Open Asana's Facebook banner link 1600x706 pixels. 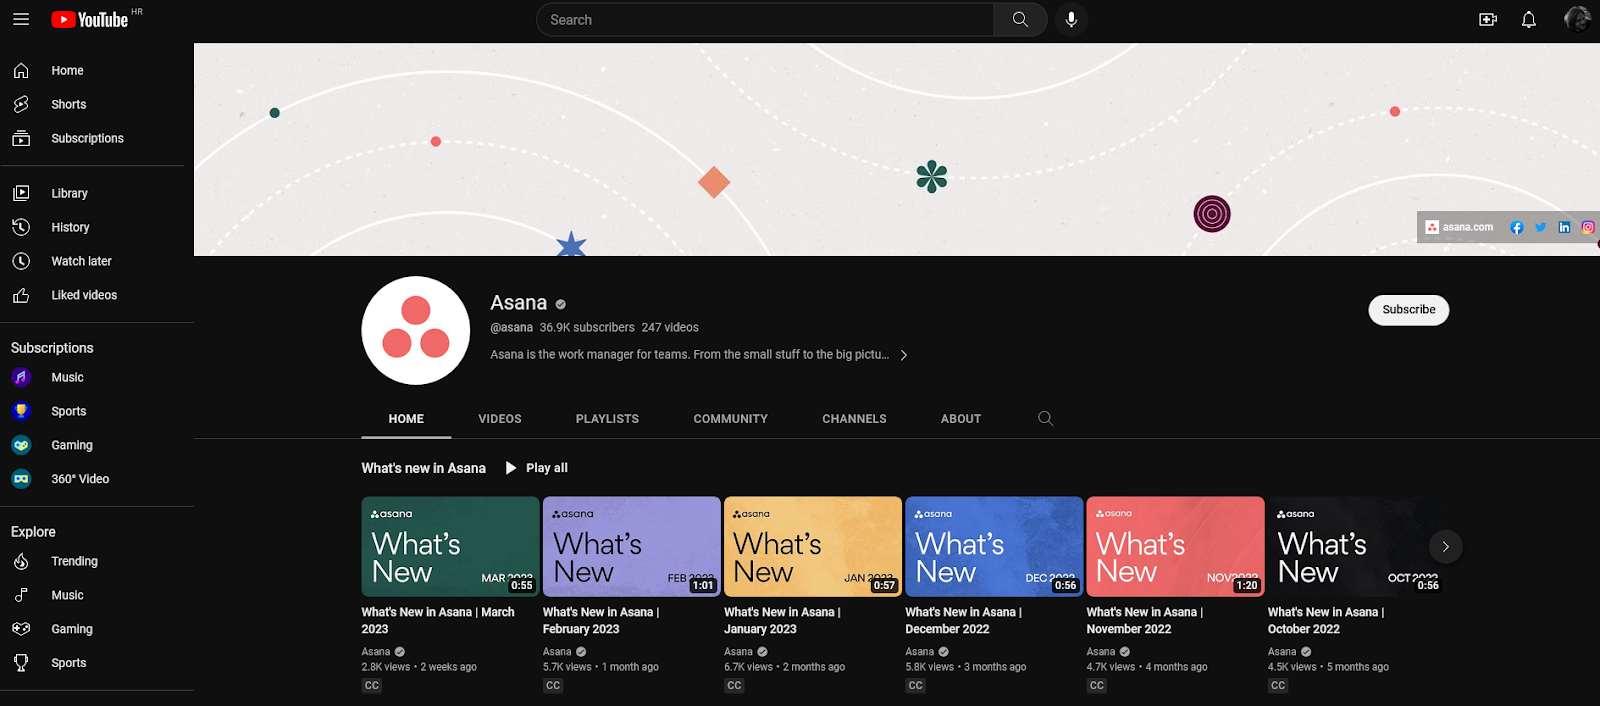1517,228
